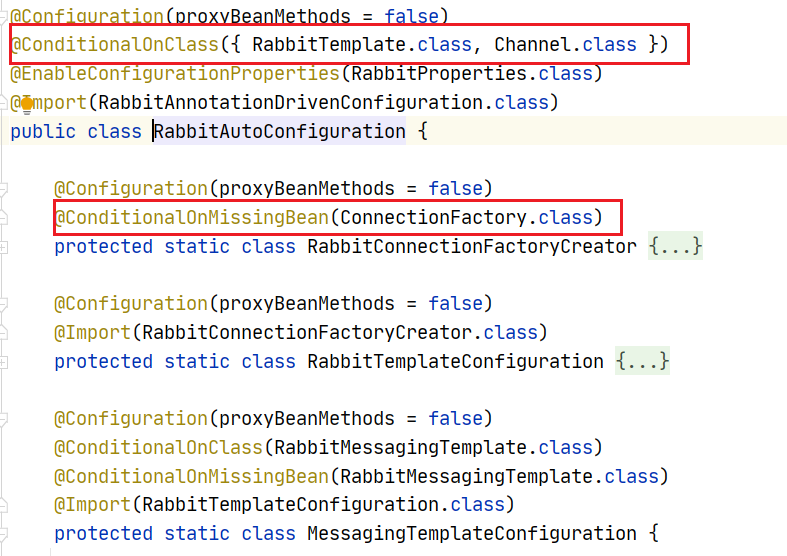The image size is (787, 556).
Task: Expand folded body of RabbitConnectionFactoryCreator class
Action: pos(675,246)
